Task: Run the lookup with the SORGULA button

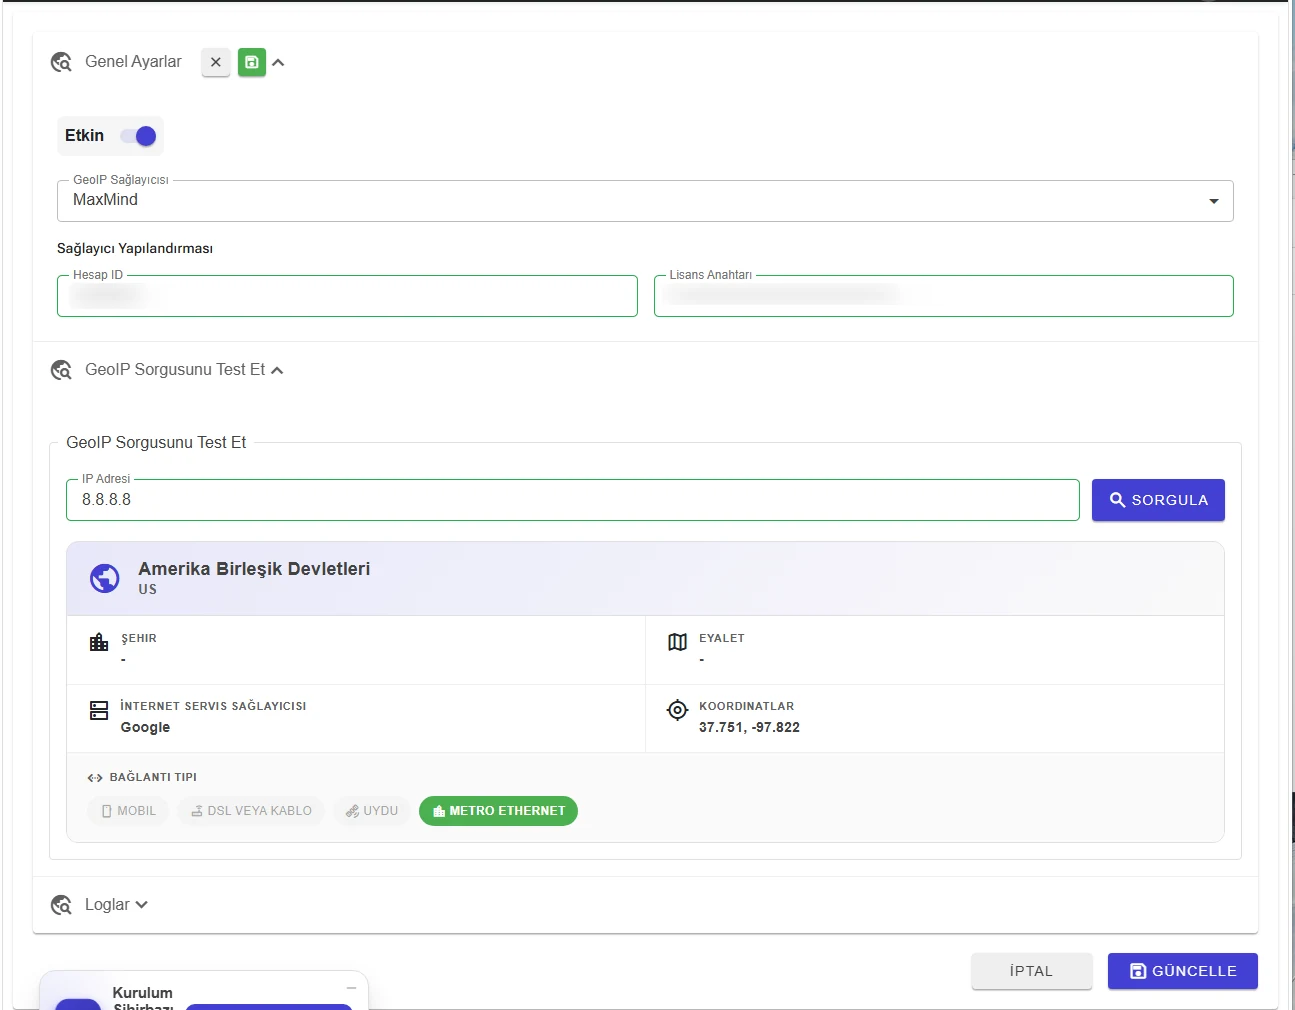Action: pyautogui.click(x=1158, y=500)
